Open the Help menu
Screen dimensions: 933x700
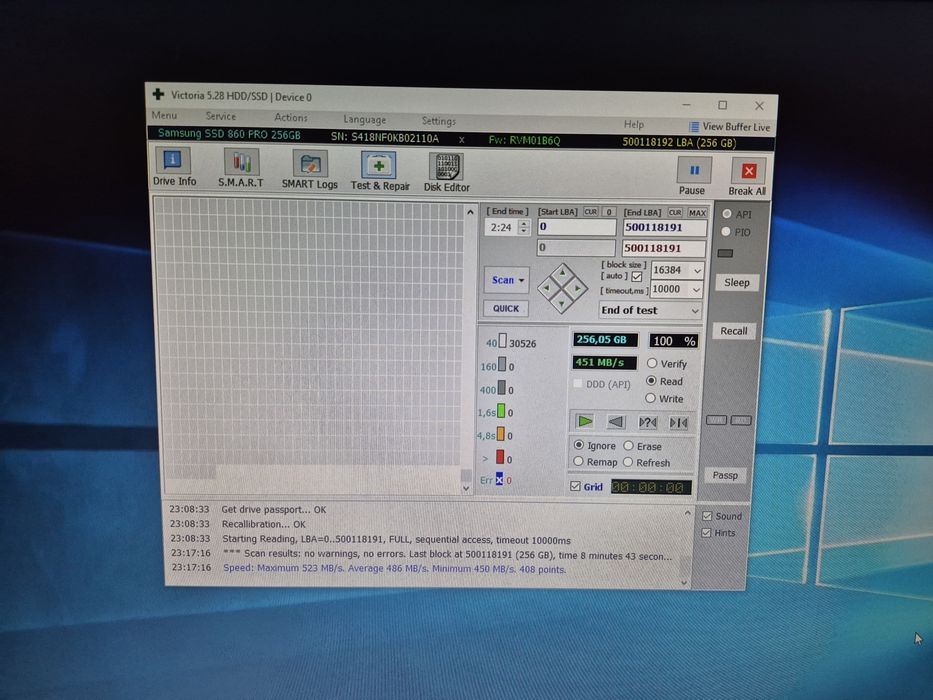(x=634, y=124)
